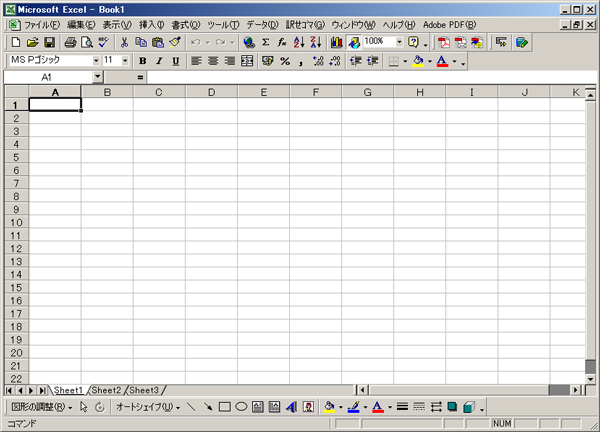Open the zoom 100% dropdown
600x432 pixels.
point(399,42)
